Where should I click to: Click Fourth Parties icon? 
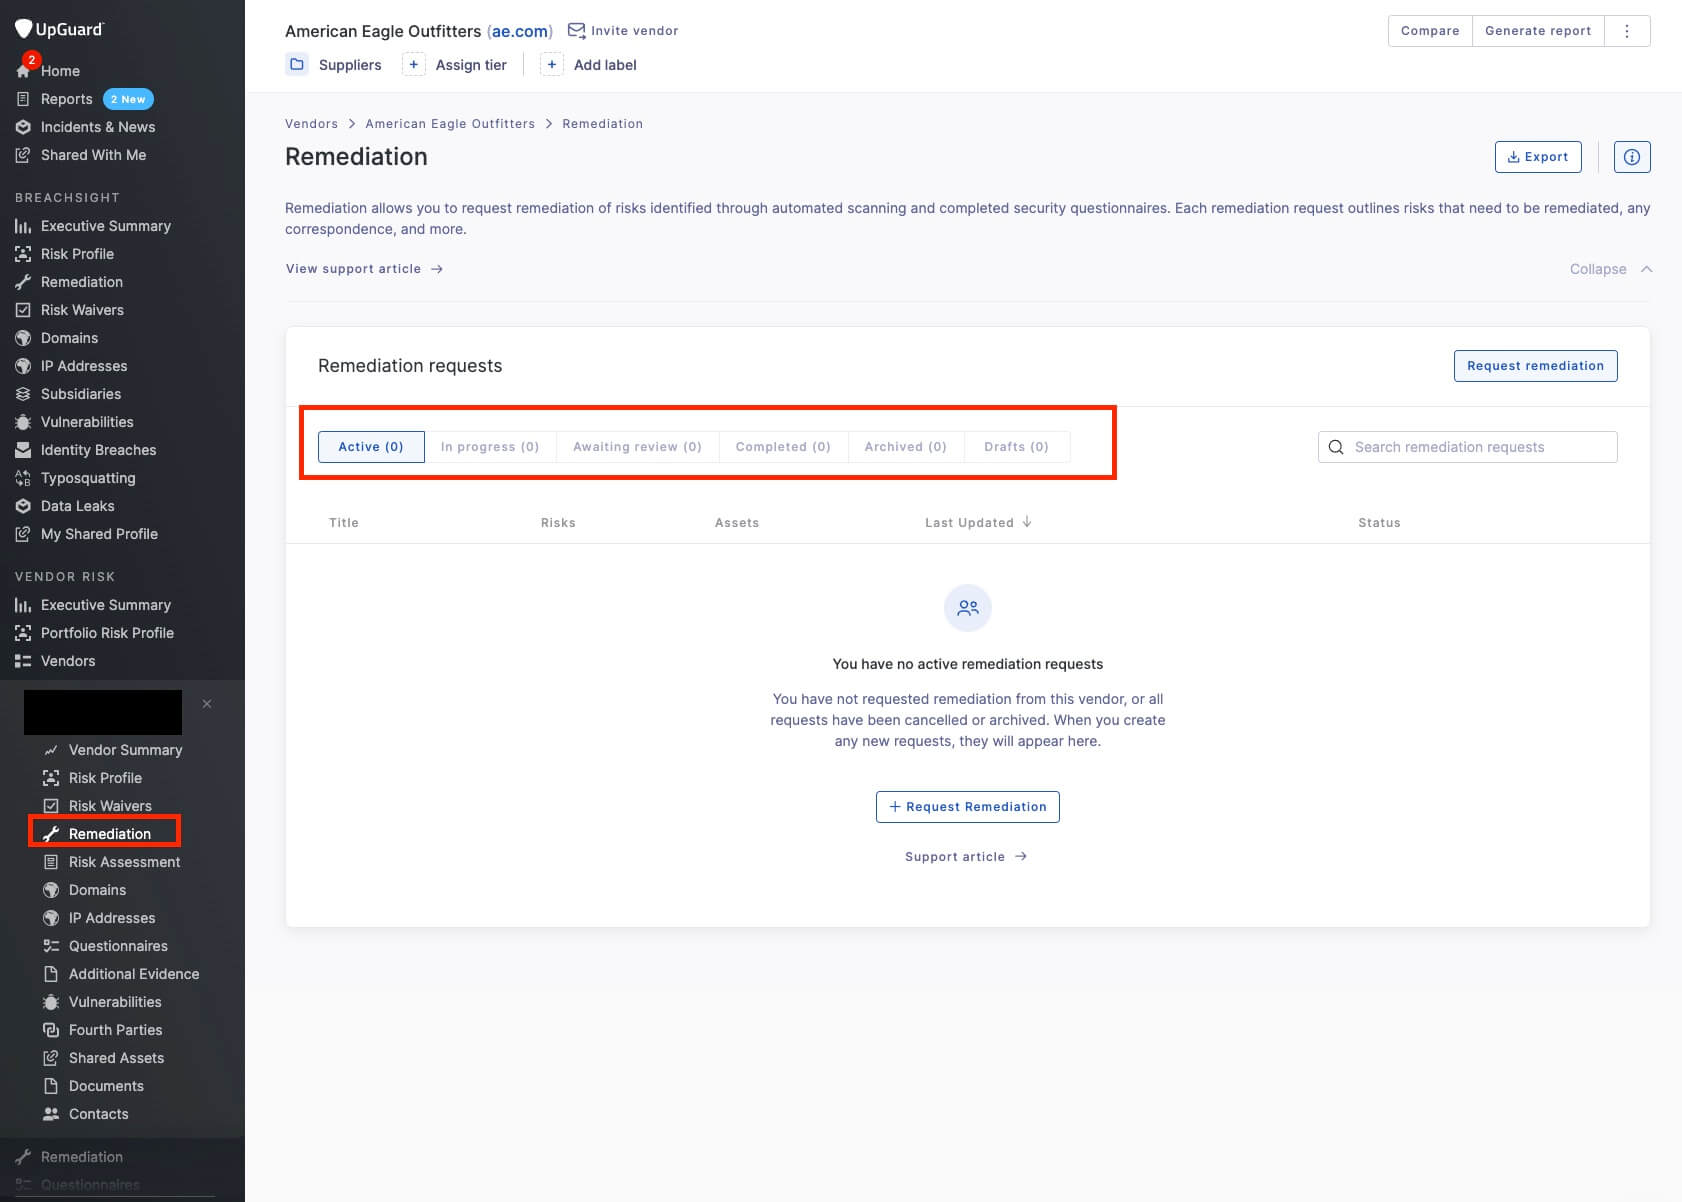(51, 1030)
